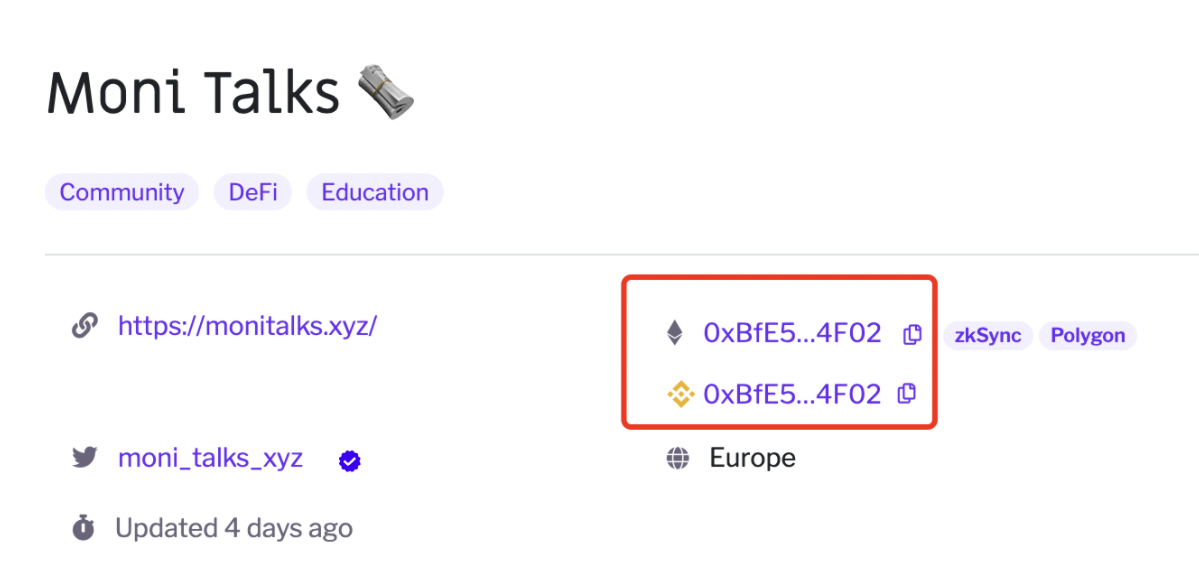Image resolution: width=1199 pixels, height=577 pixels.
Task: Open the Ethereum address 0xBfE5...4F02 link
Action: click(792, 333)
